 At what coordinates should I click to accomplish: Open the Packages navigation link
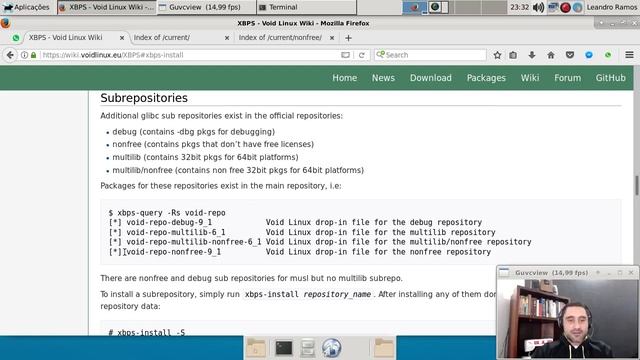486,78
